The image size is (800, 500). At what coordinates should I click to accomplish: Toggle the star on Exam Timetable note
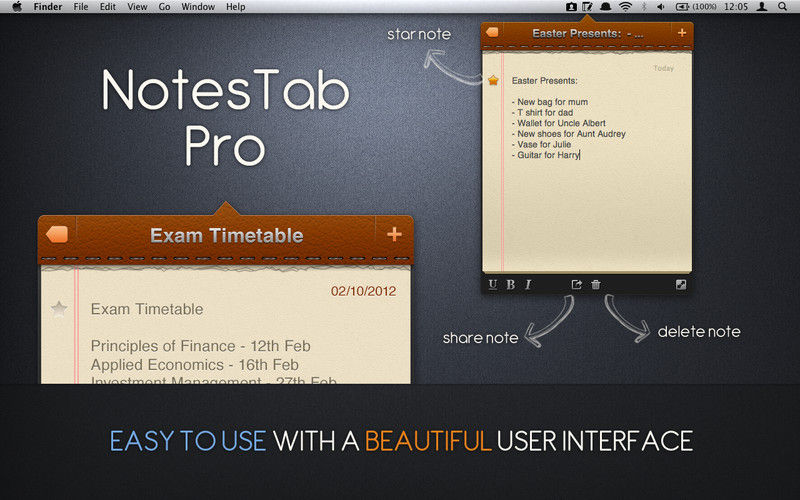59,309
